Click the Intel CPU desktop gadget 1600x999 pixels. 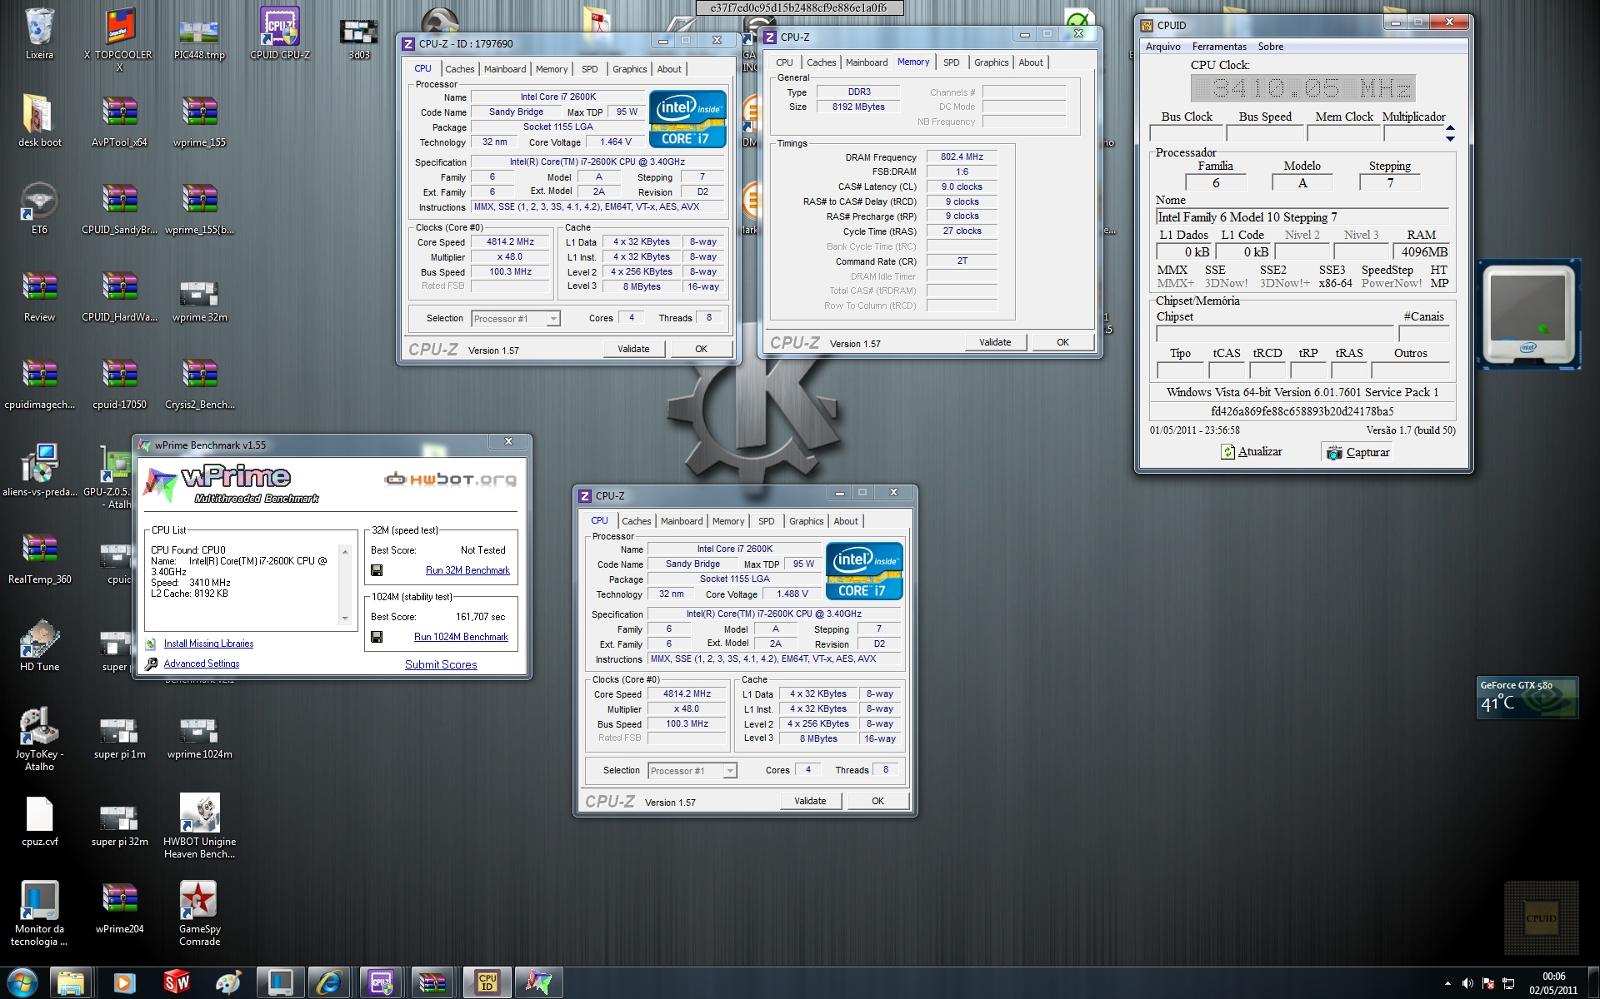point(1528,316)
